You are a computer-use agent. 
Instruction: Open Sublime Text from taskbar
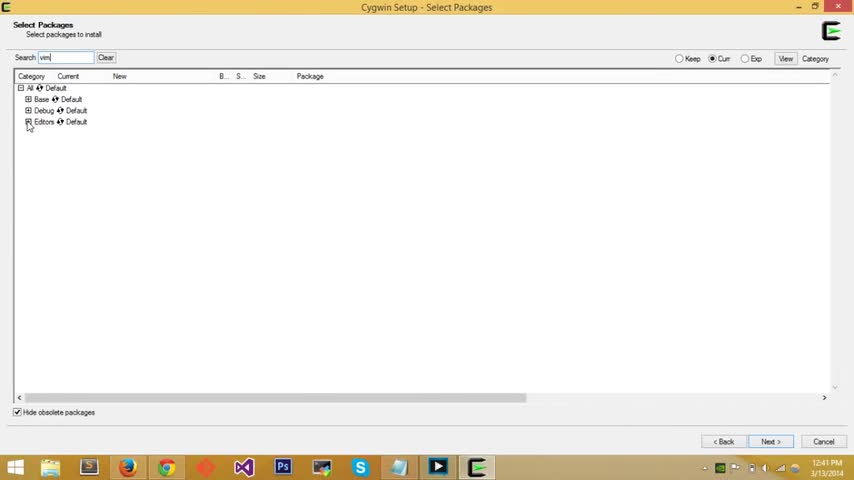(89, 467)
